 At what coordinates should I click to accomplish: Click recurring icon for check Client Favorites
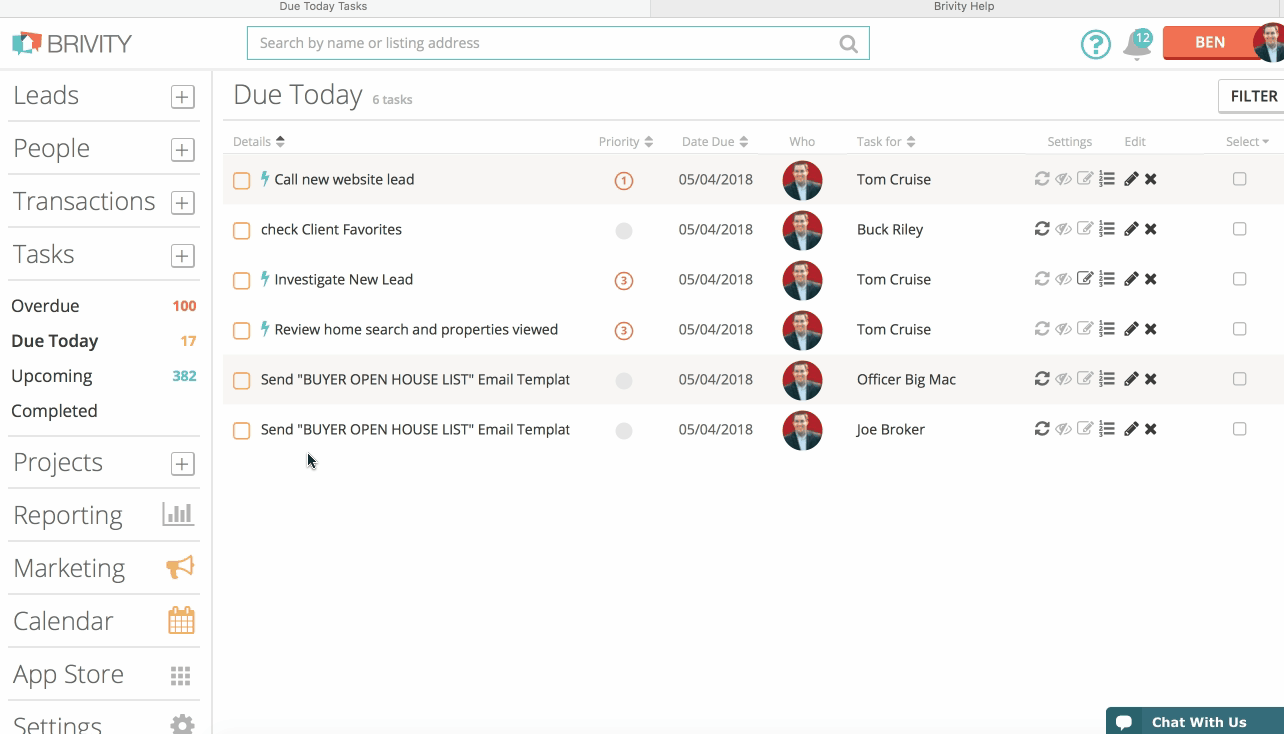[1042, 229]
